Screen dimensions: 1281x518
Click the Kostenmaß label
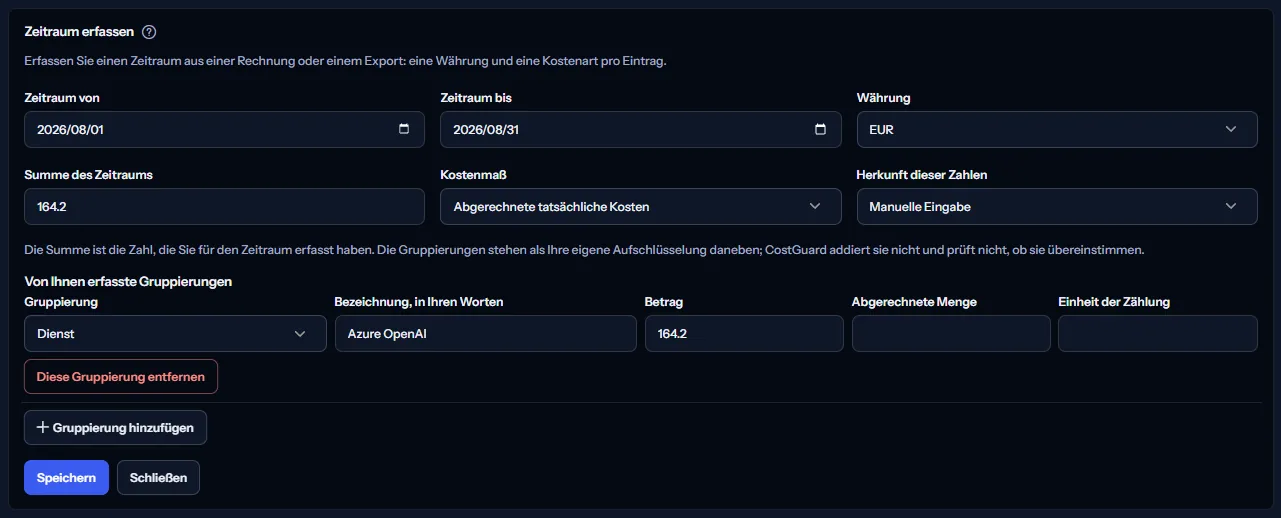coord(474,175)
